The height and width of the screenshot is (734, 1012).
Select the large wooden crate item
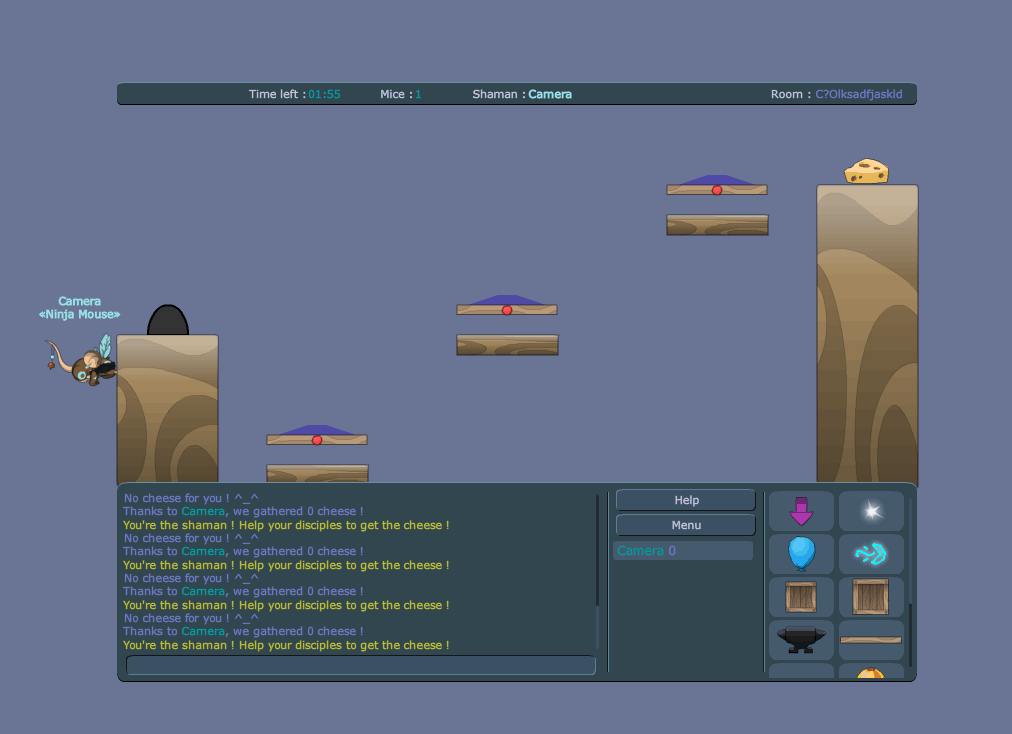871,596
